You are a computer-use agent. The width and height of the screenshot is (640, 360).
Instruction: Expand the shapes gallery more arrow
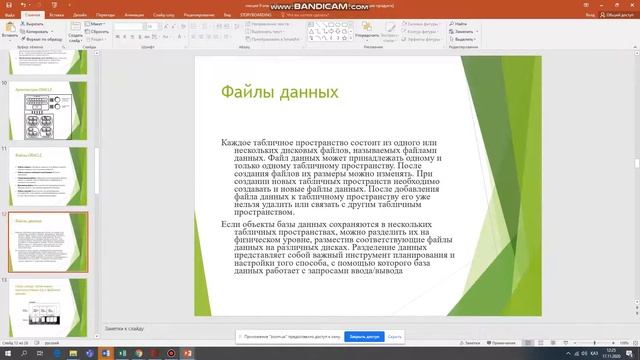click(351, 39)
